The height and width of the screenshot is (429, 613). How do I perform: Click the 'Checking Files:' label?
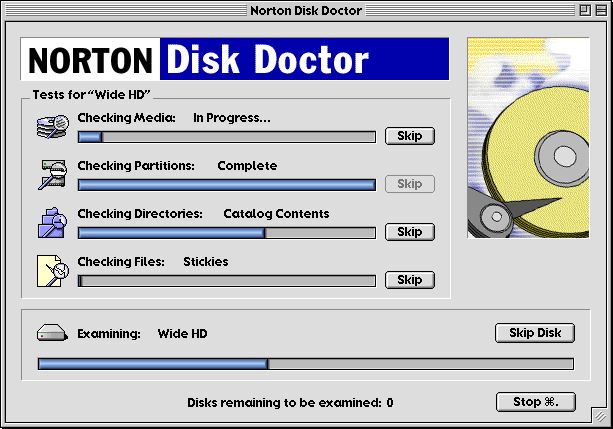point(121,262)
